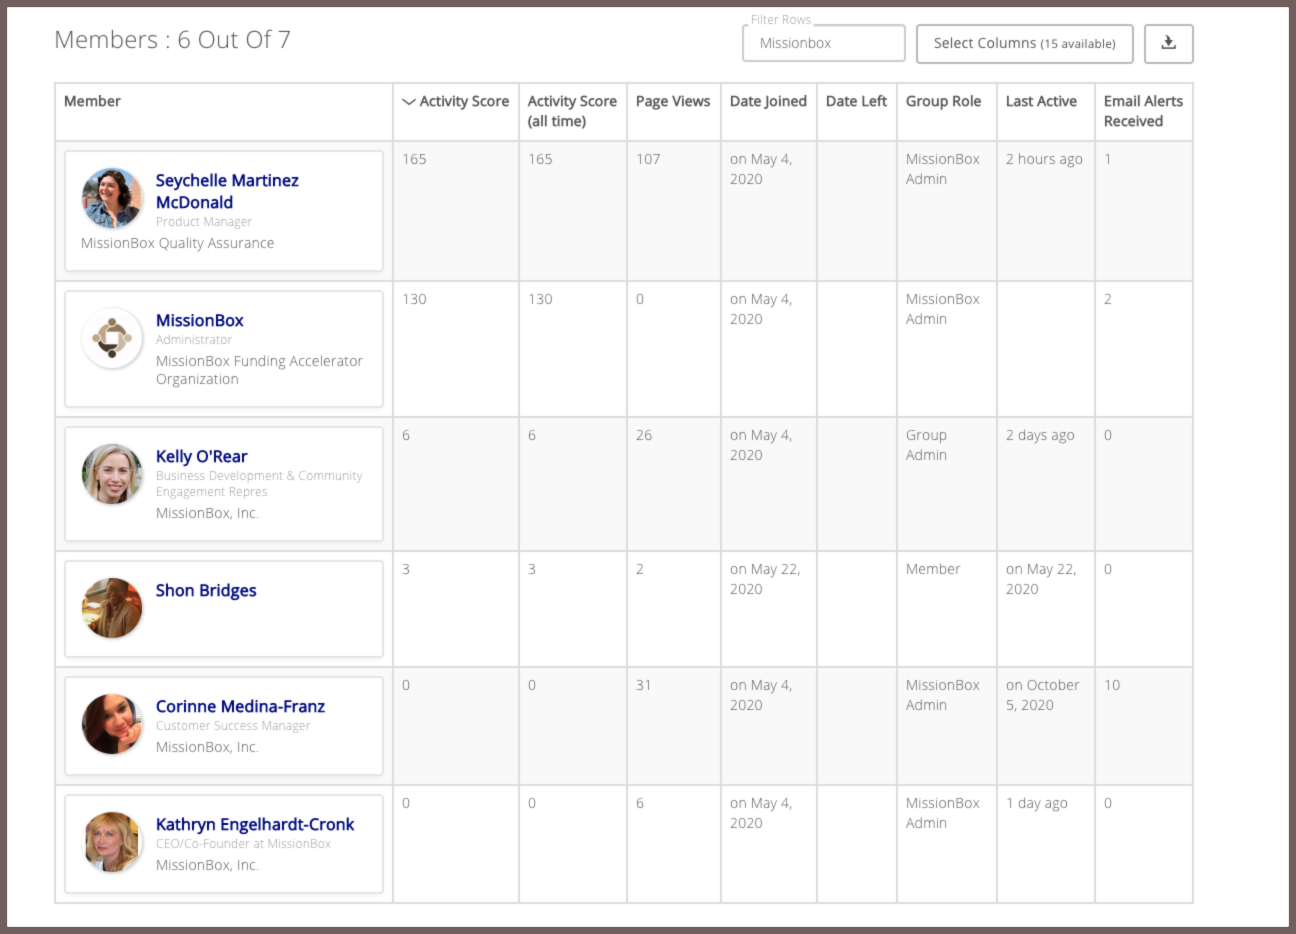Sort by Page Views column header
The height and width of the screenshot is (934, 1296).
[x=673, y=101]
